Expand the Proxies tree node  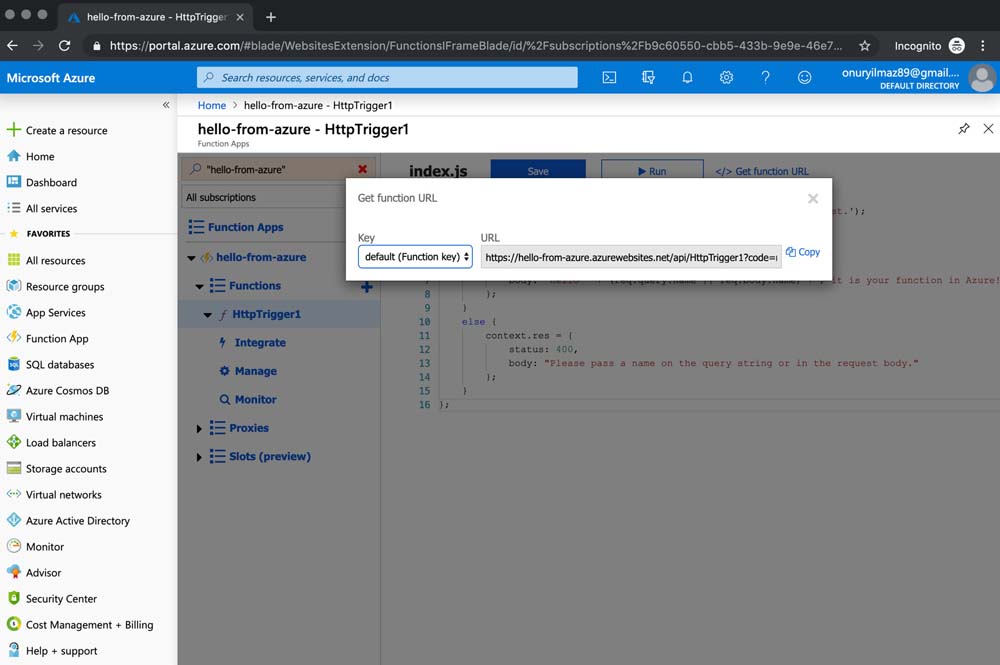tap(200, 428)
